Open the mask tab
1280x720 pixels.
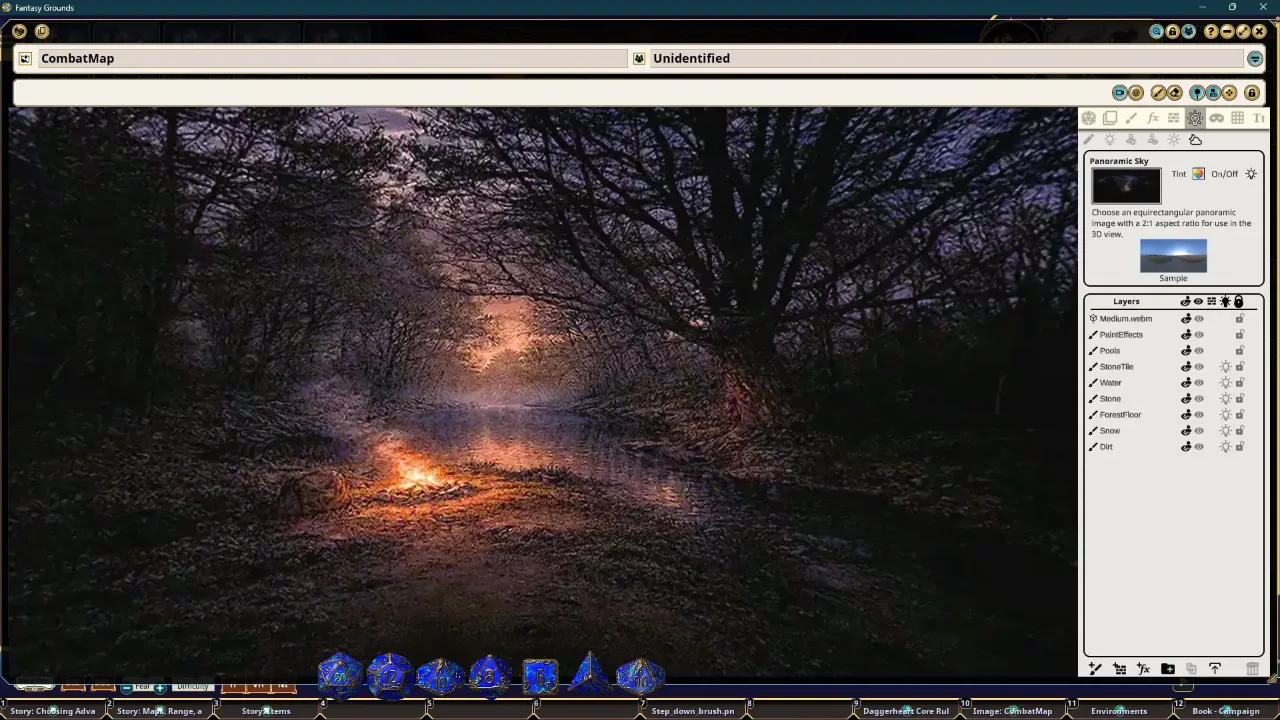tap(1216, 118)
